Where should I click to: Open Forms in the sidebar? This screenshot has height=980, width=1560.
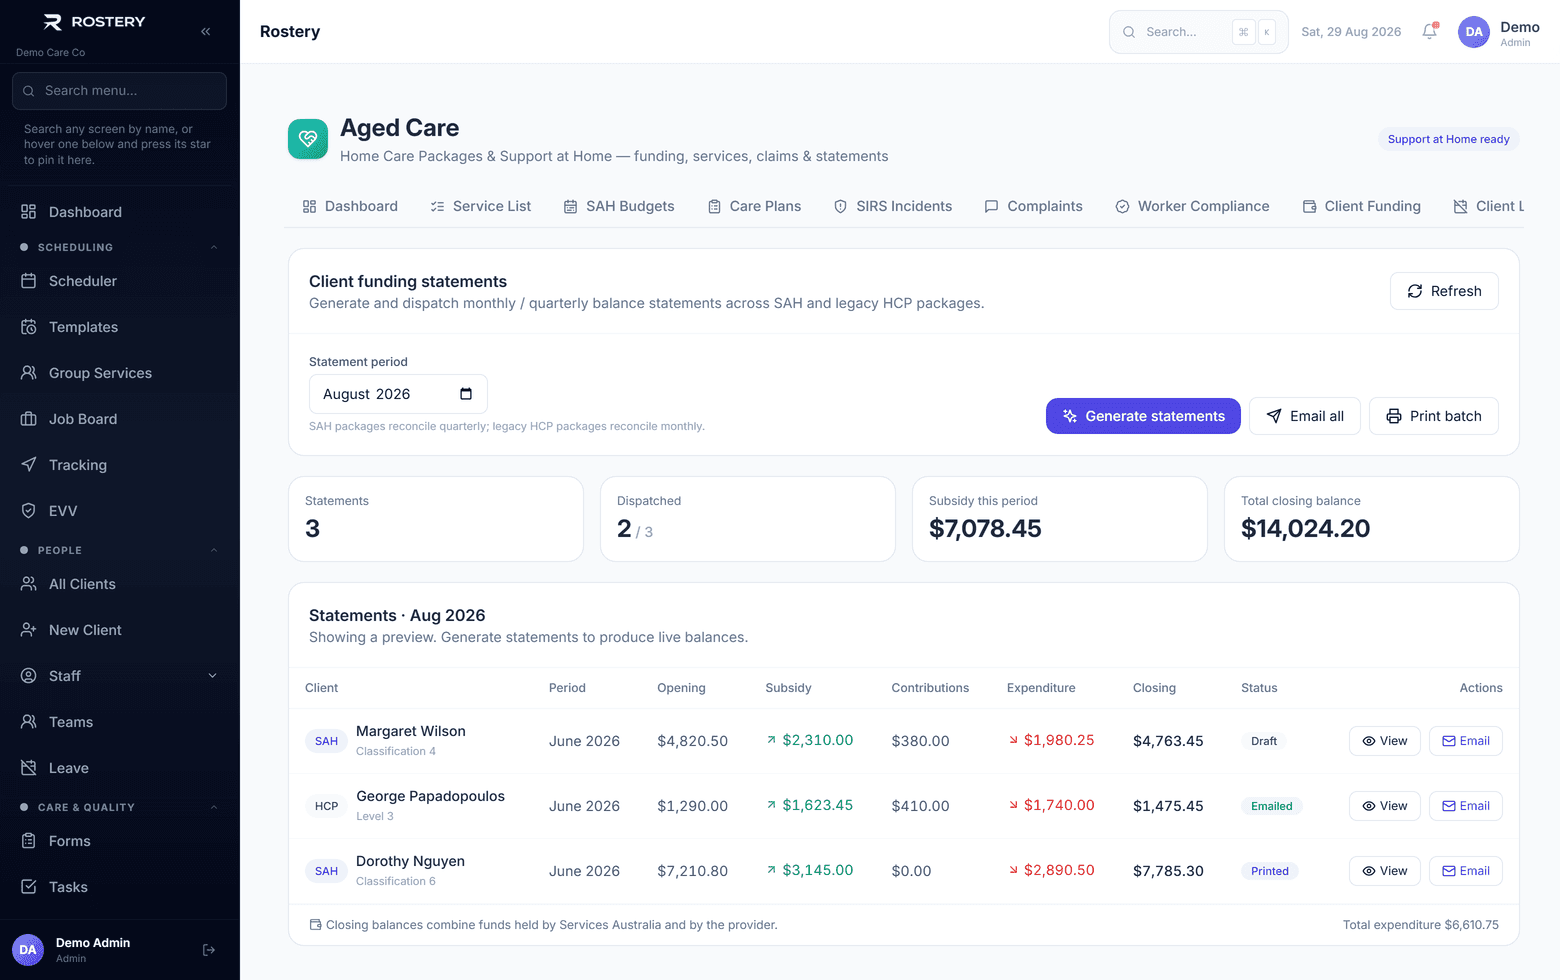pos(120,841)
